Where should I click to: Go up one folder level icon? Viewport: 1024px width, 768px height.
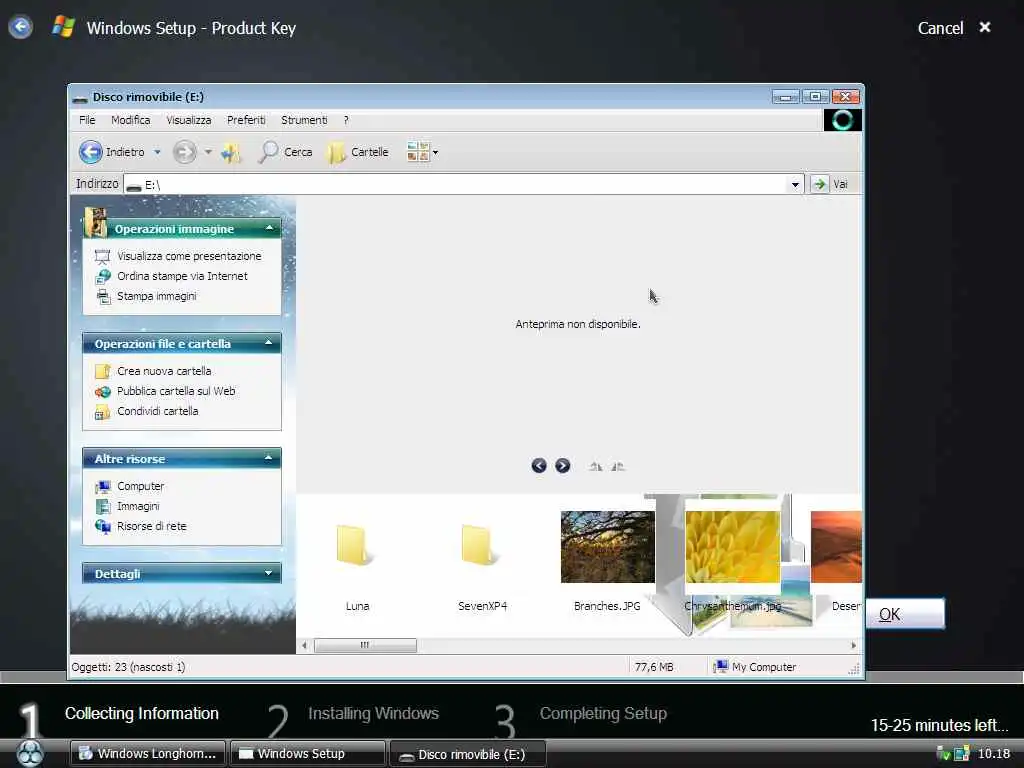[x=231, y=153]
